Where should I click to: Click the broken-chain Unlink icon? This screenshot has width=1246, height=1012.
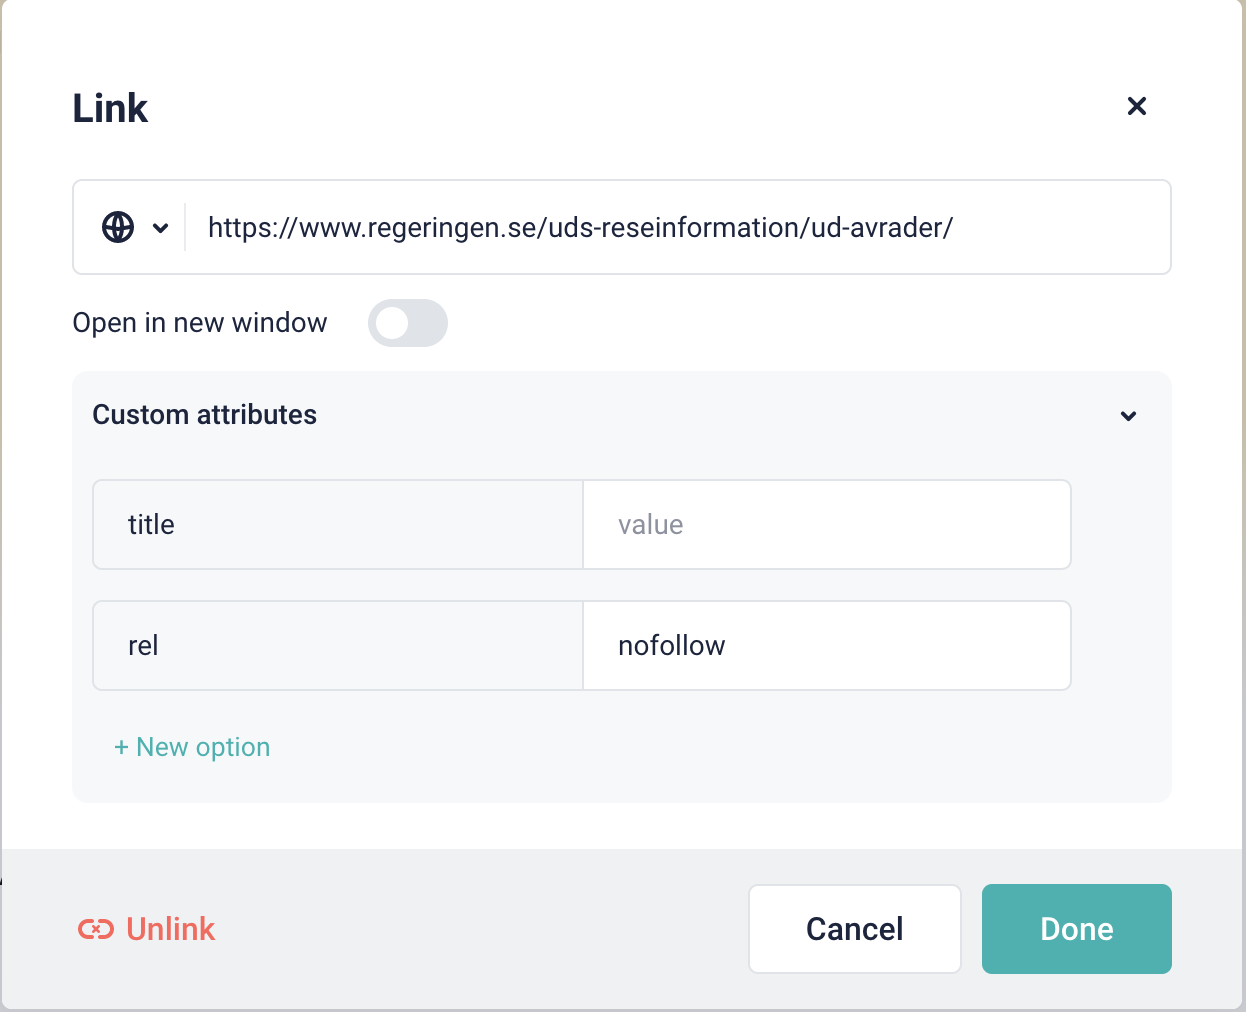[96, 930]
